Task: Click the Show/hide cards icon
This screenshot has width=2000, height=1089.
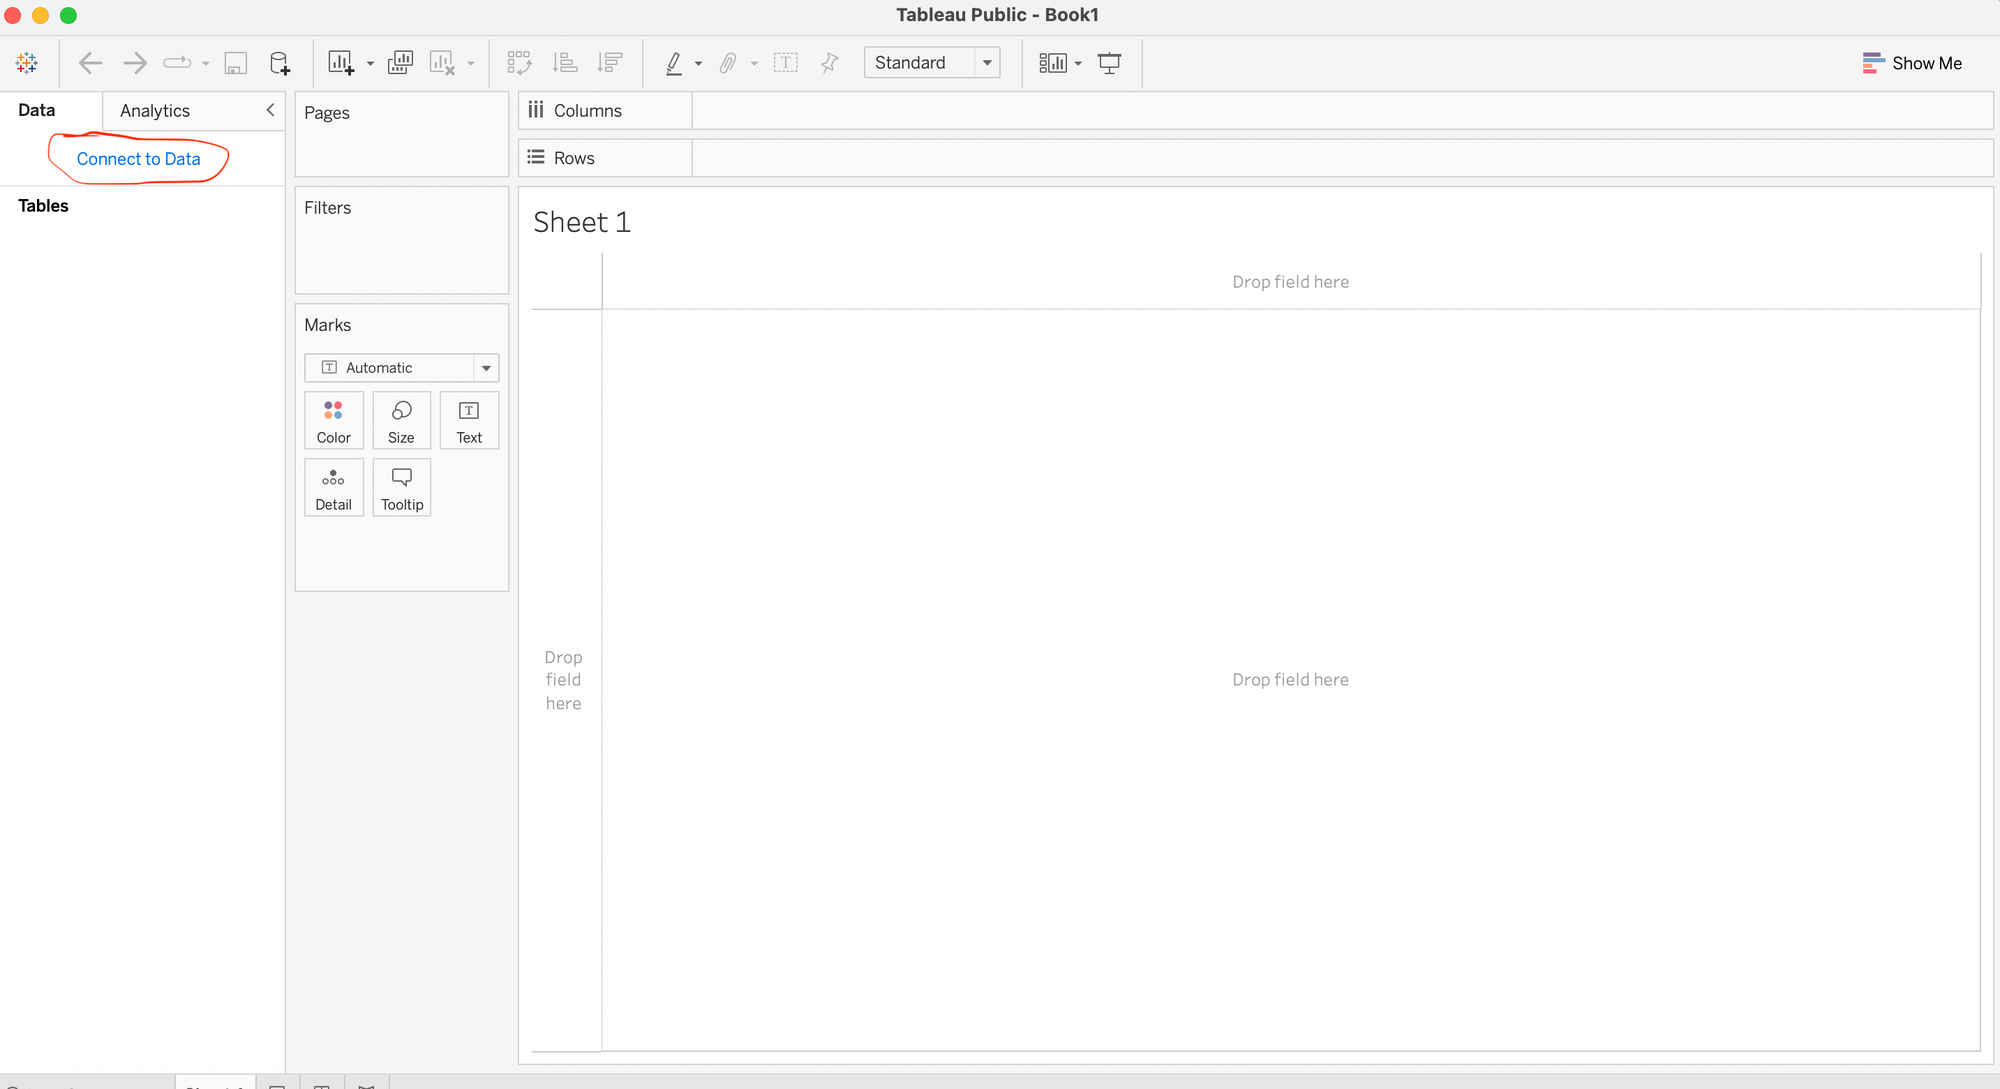Action: tap(1052, 63)
